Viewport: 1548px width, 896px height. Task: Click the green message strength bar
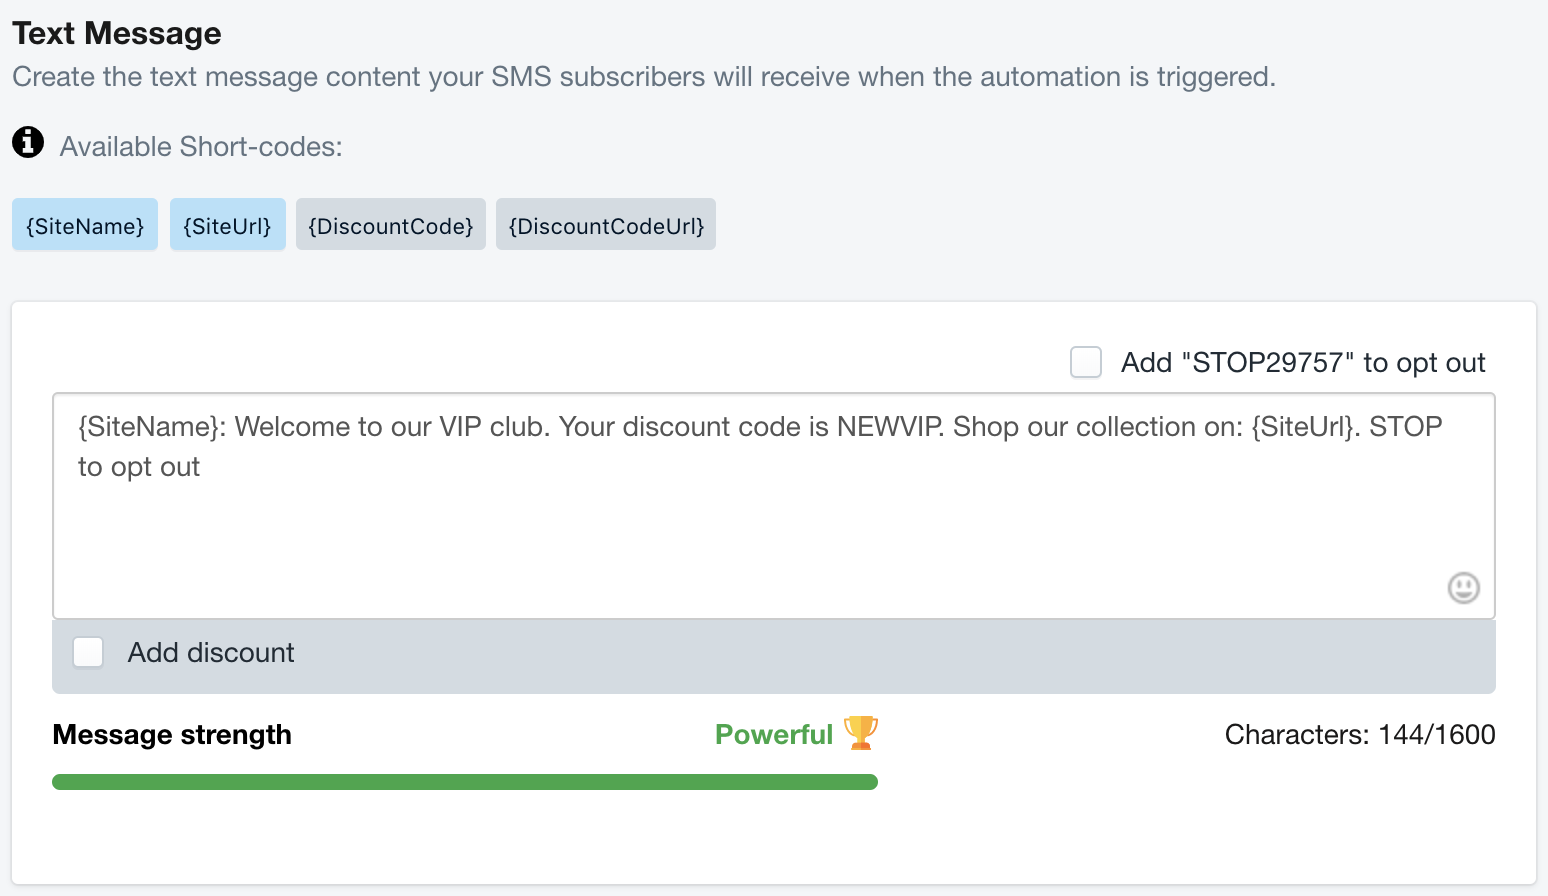465,782
